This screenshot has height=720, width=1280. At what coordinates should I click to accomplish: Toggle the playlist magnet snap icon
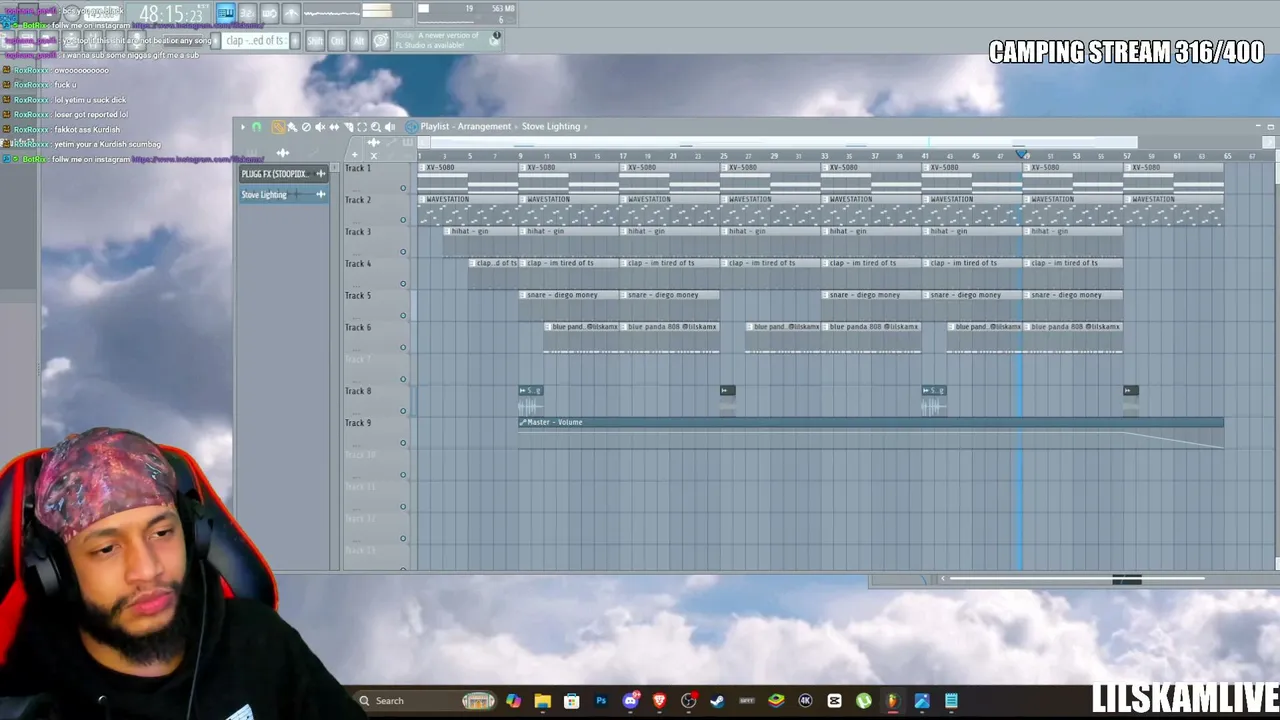tap(257, 127)
